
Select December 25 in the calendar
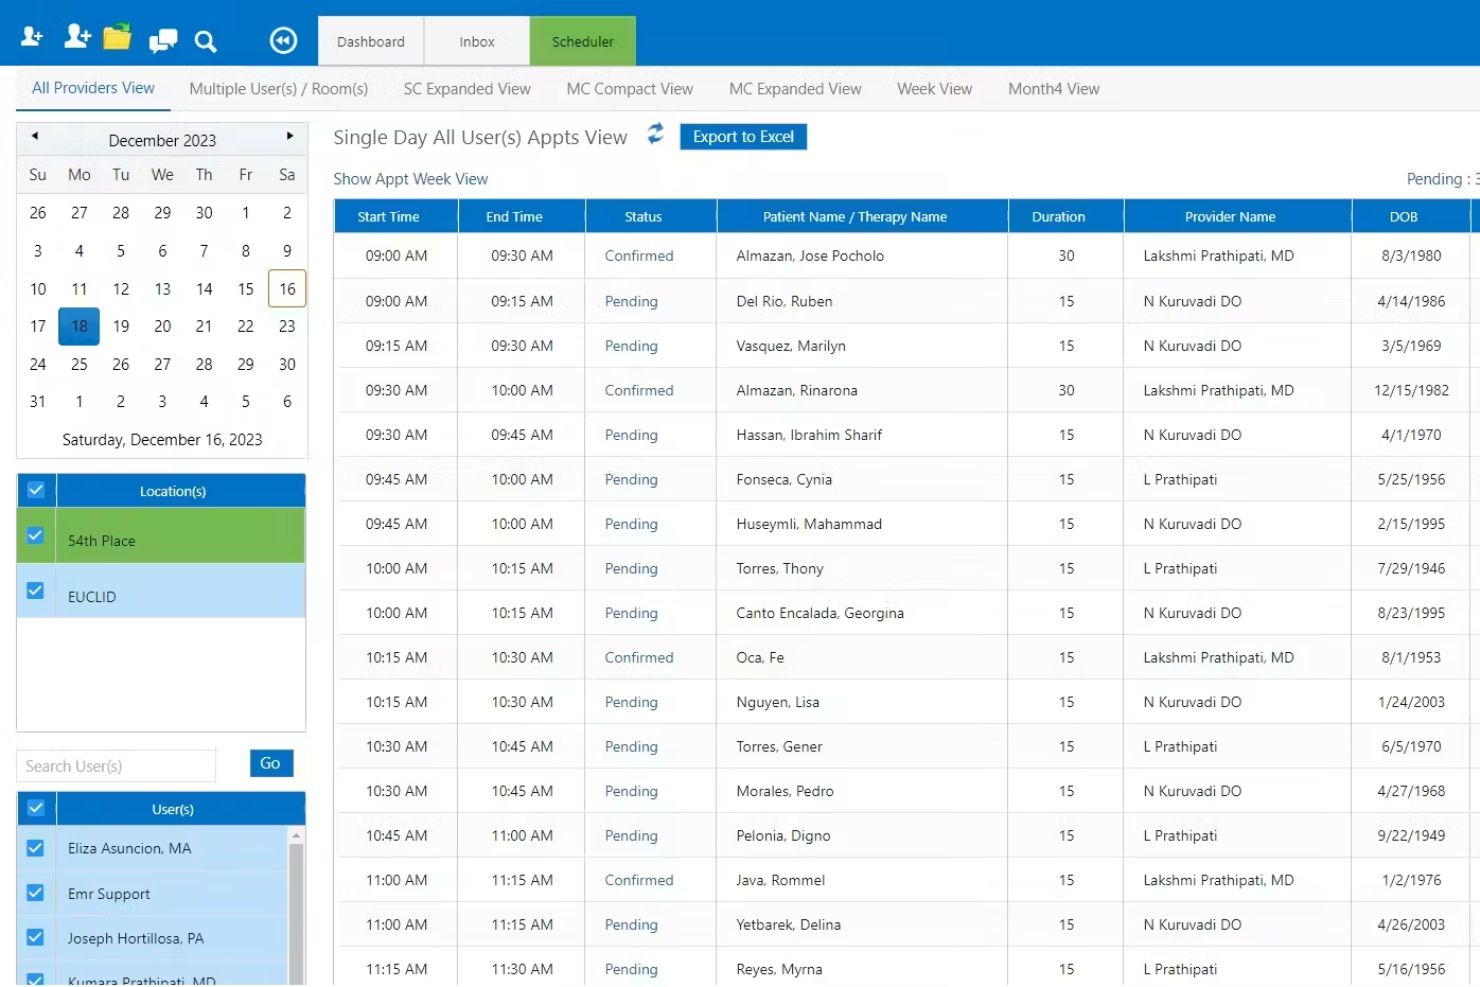coord(79,364)
